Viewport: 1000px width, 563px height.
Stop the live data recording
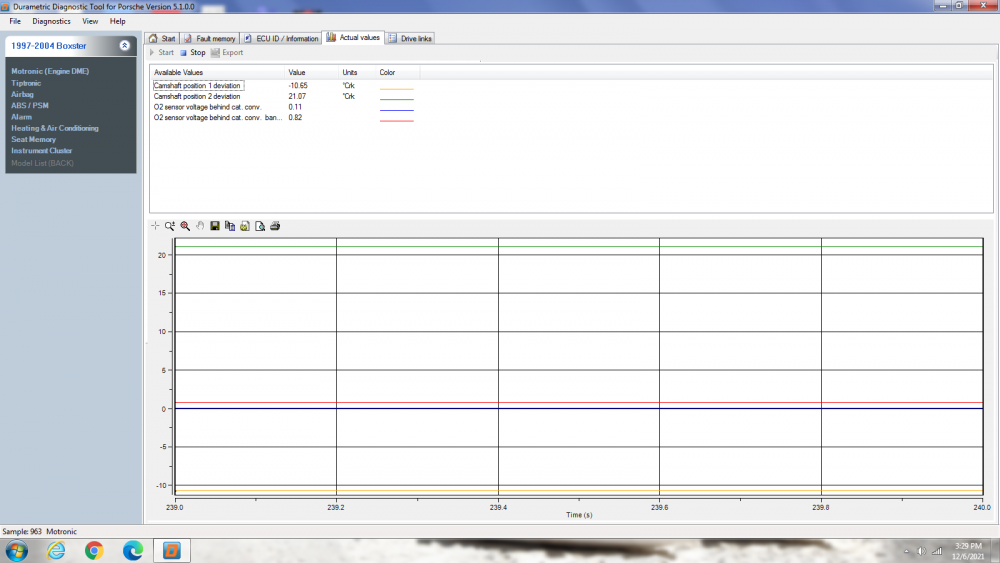[x=192, y=52]
